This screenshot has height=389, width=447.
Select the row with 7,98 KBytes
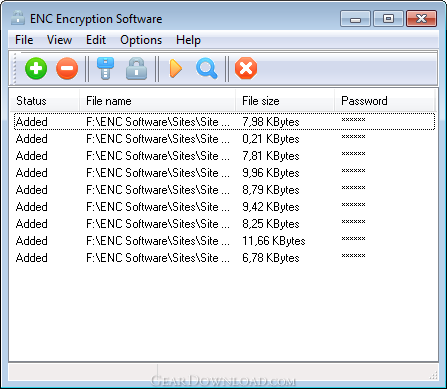click(224, 122)
